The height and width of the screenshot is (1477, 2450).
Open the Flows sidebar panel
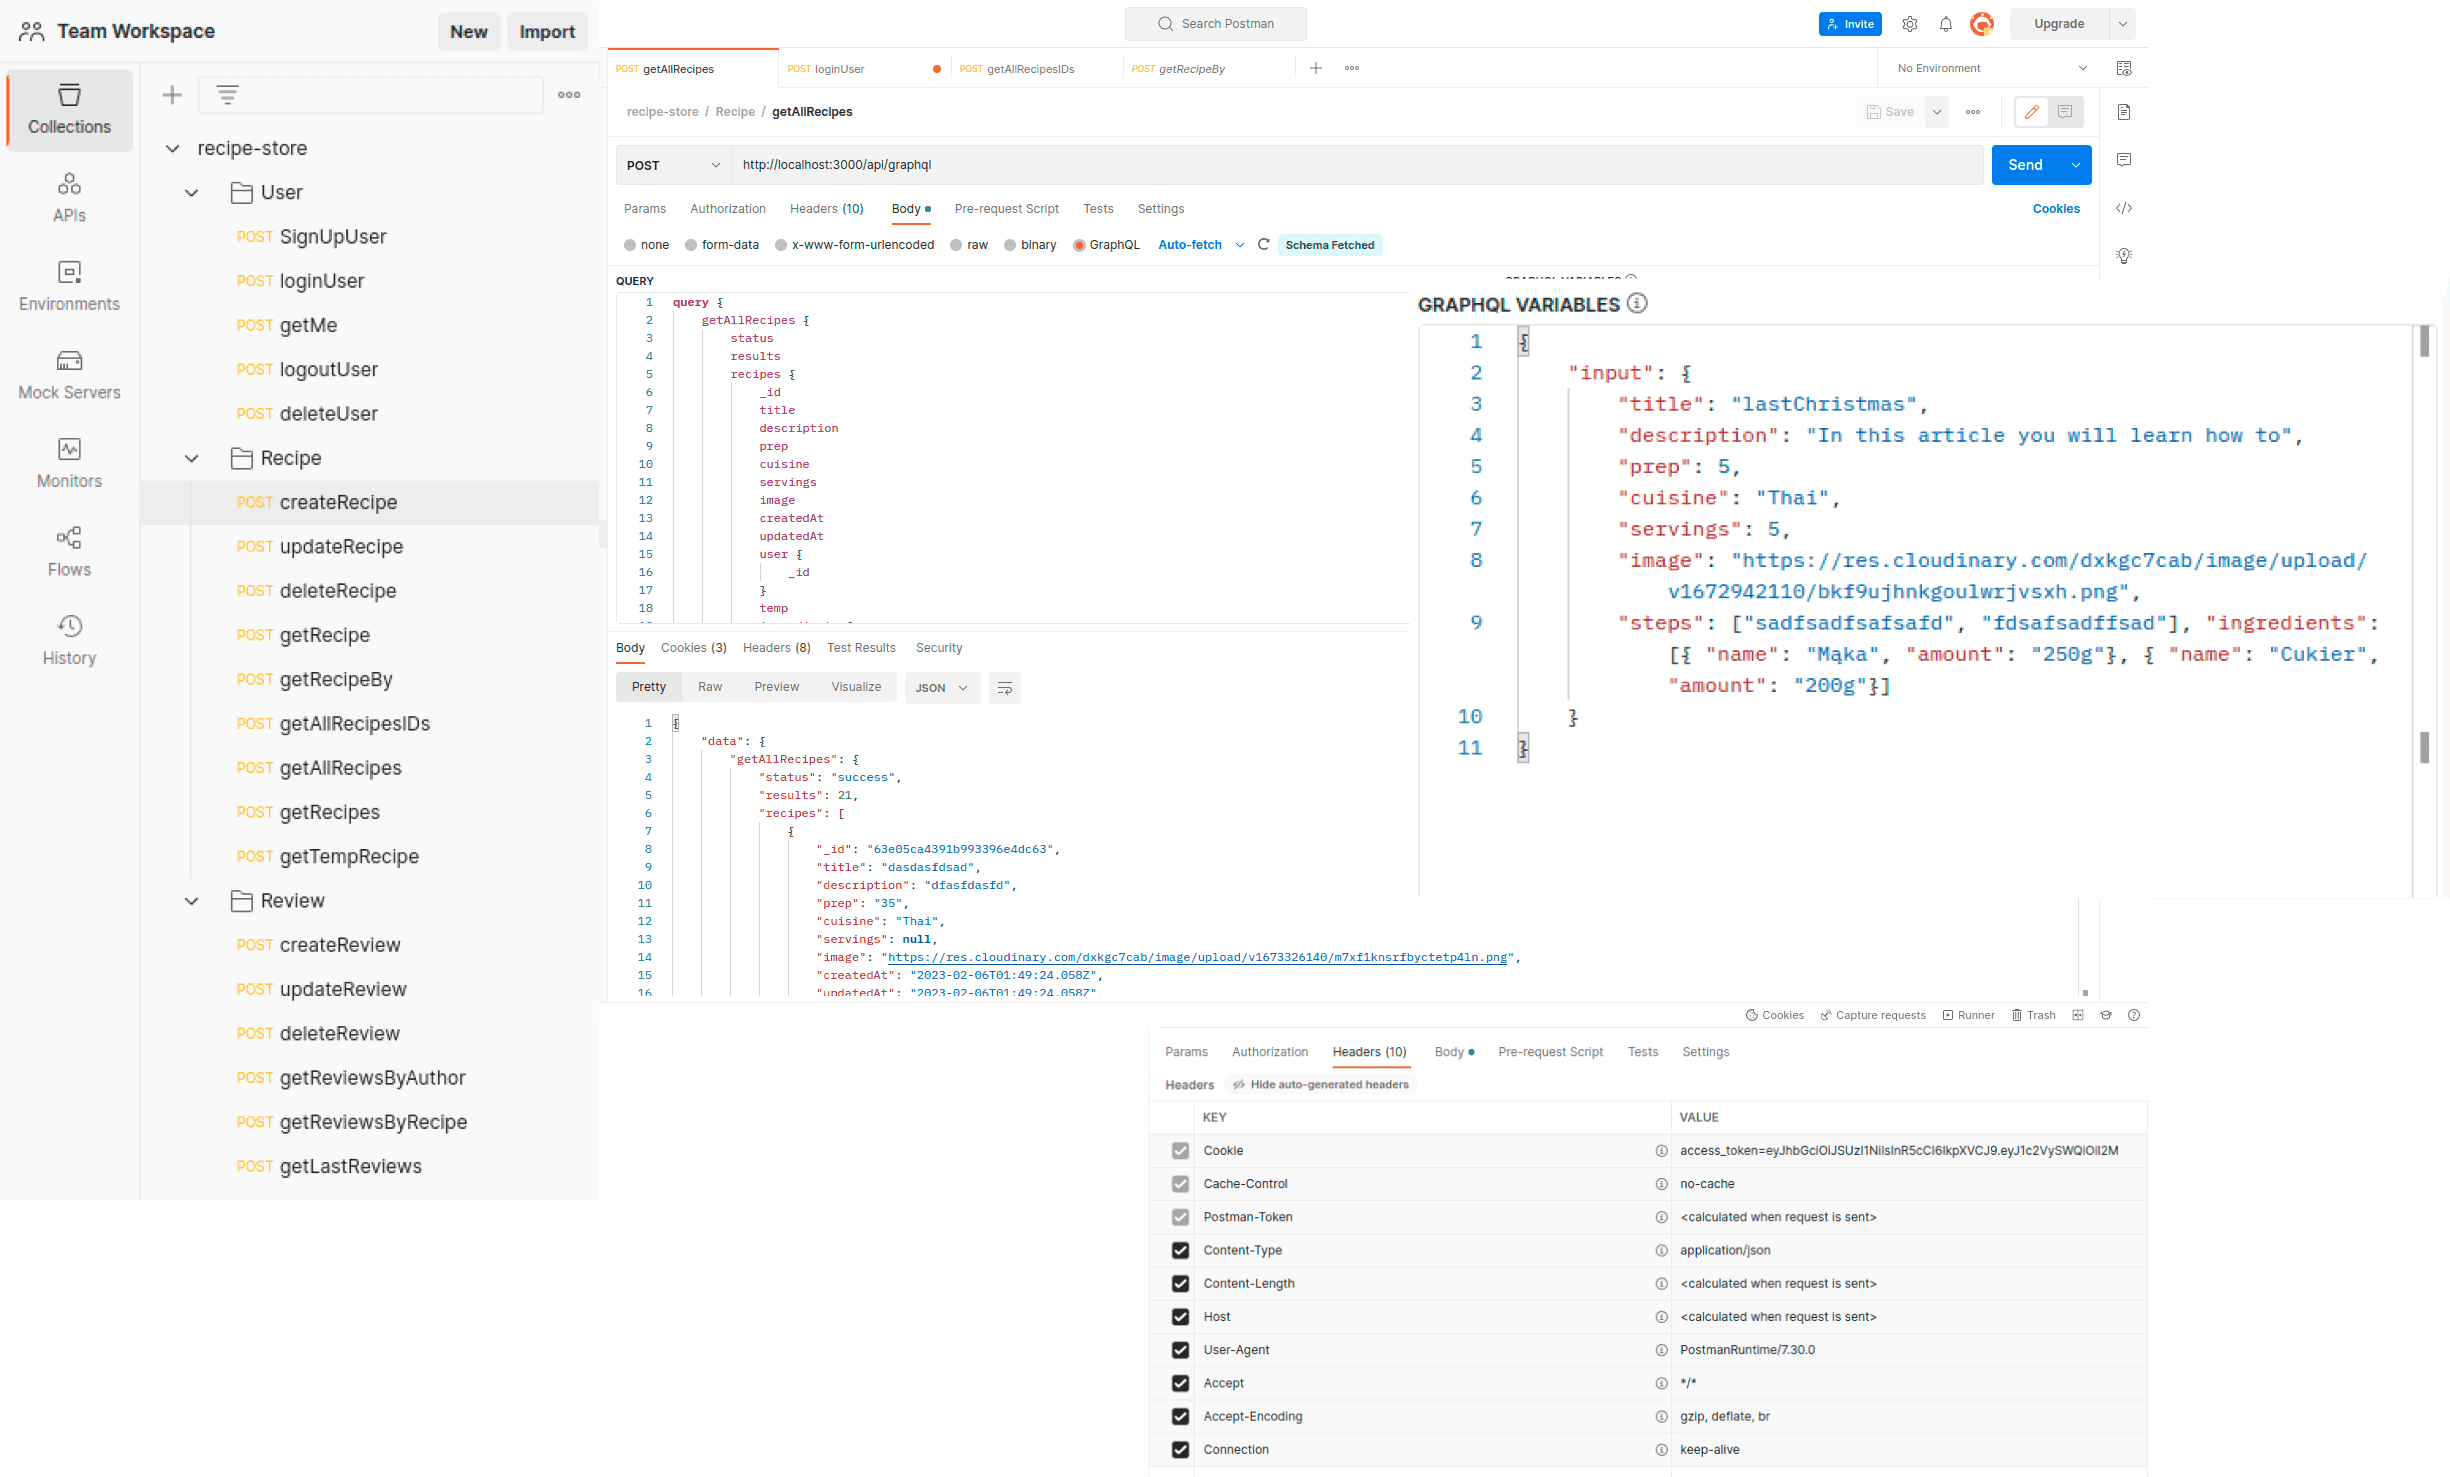69,552
